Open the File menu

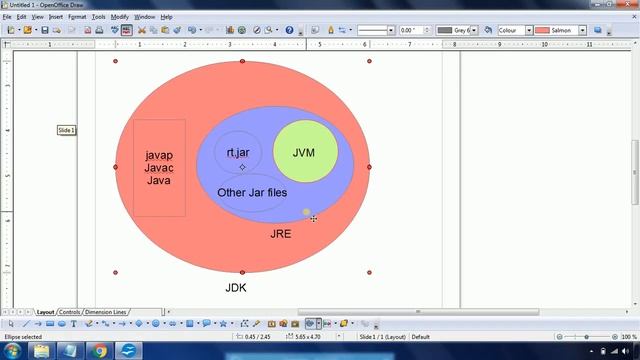coord(7,17)
